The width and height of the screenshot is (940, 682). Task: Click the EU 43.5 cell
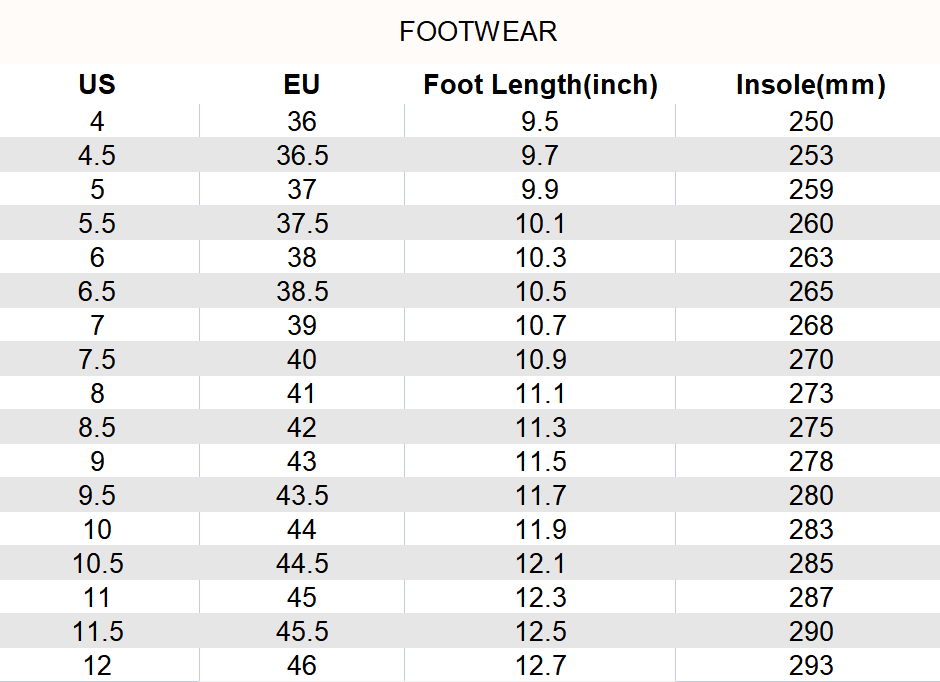(302, 496)
